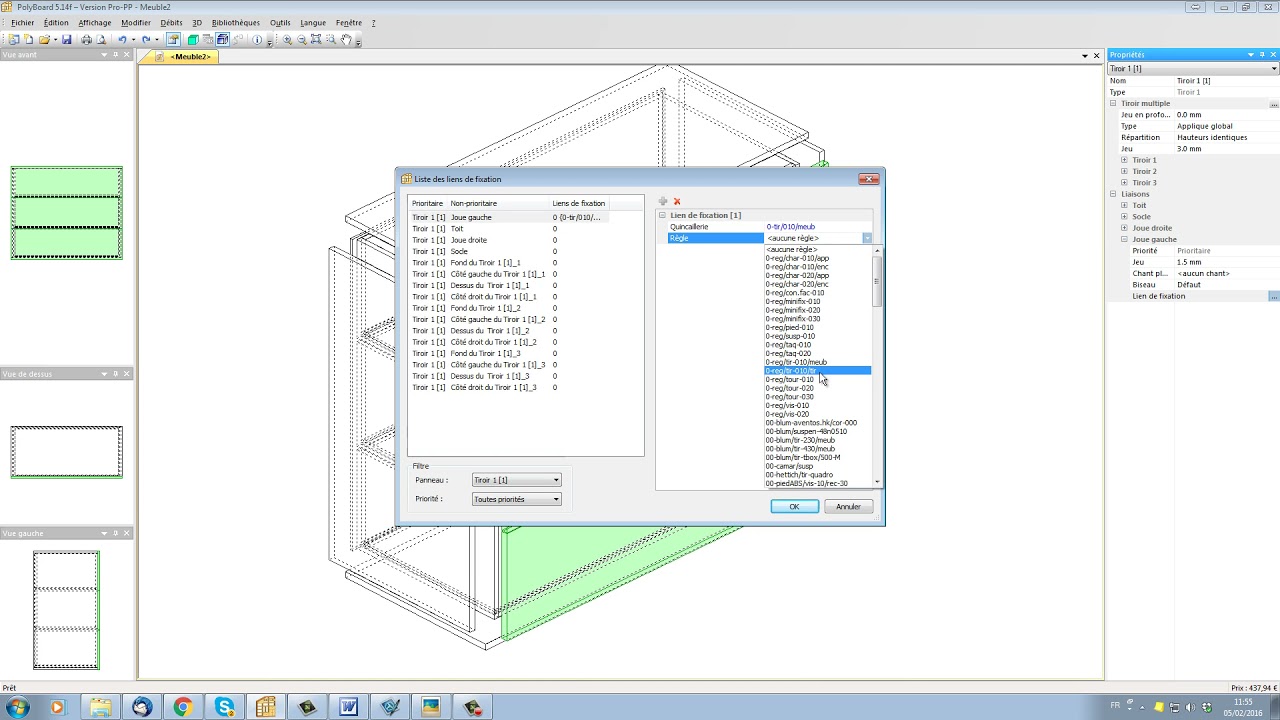Expand the Socle node under Liaisons
This screenshot has height=720, width=1280.
[x=1124, y=216]
